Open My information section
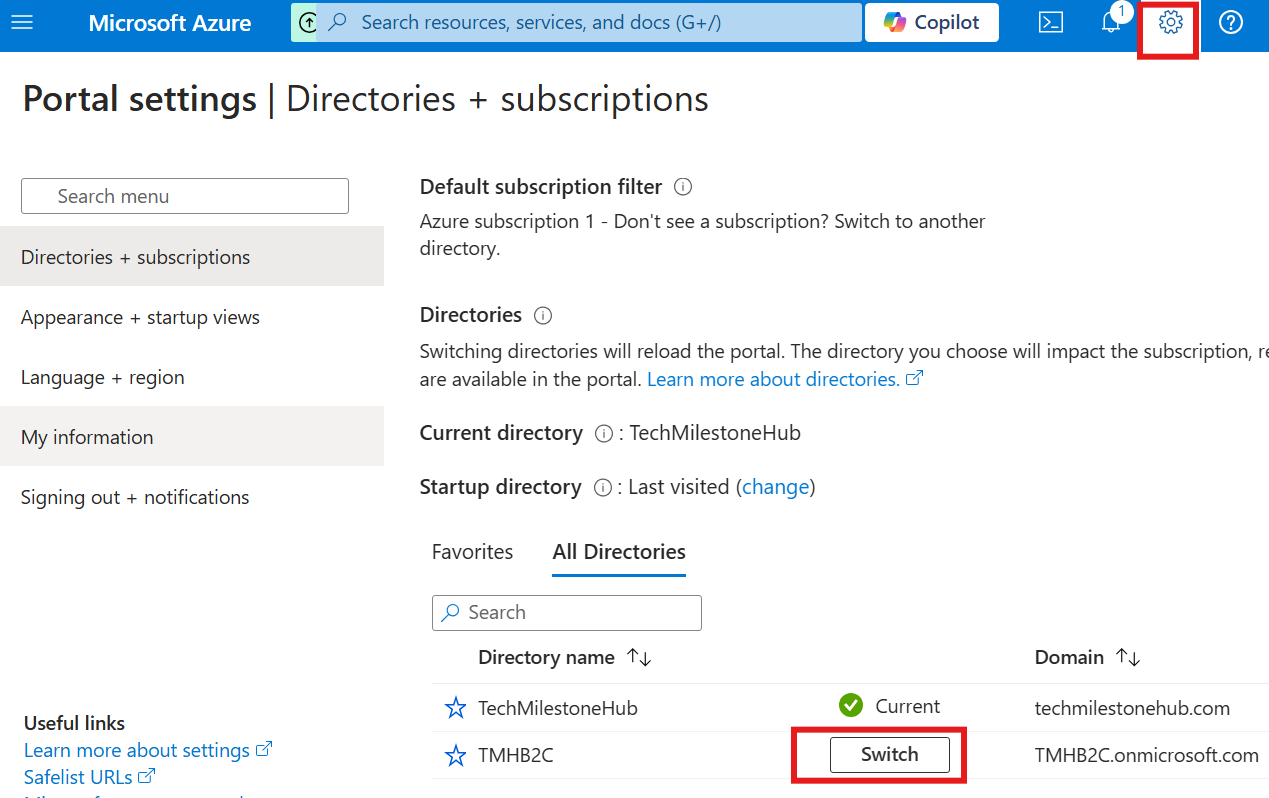 192,437
